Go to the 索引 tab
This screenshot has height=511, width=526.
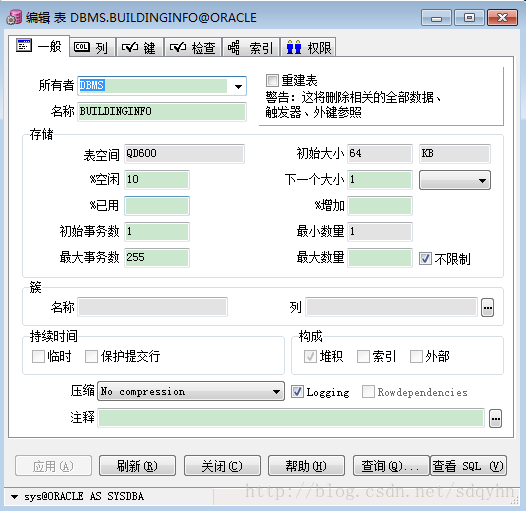(x=251, y=47)
